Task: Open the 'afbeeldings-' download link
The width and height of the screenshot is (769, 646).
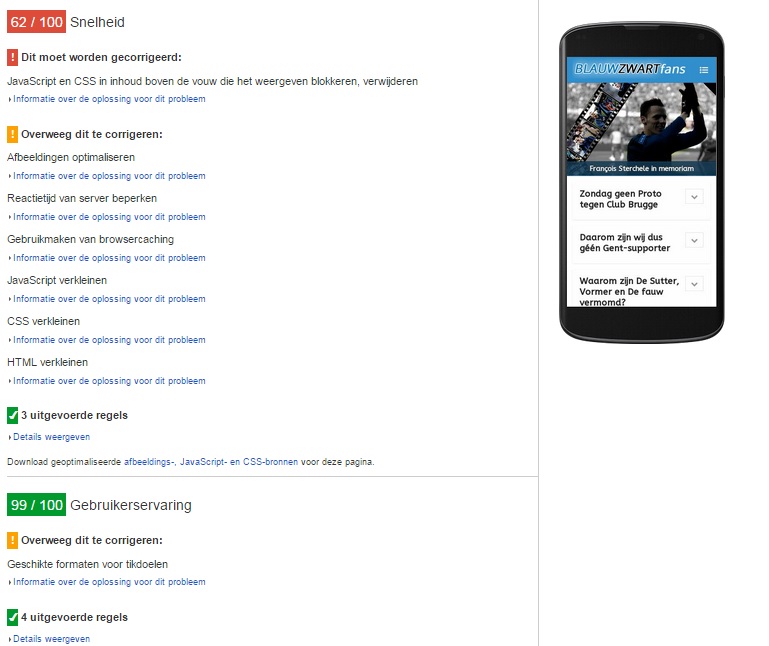Action: tap(150, 462)
